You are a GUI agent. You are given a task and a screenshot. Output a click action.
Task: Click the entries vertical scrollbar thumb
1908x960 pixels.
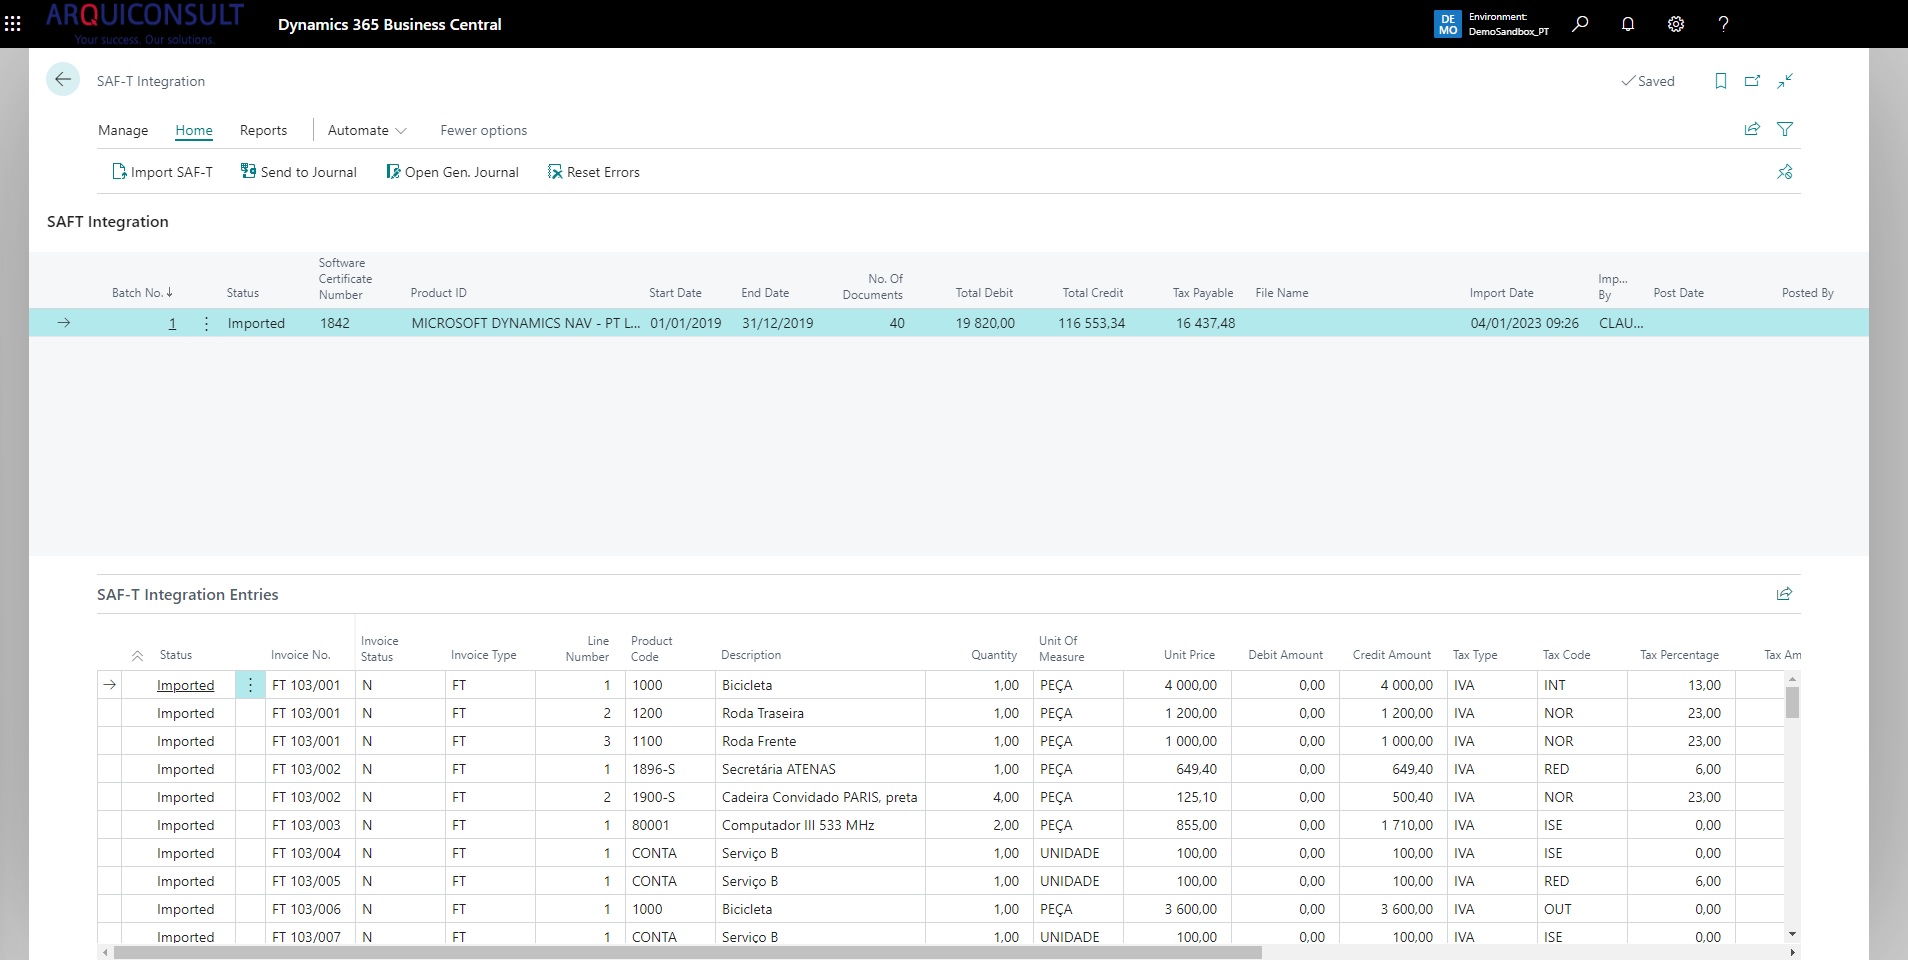(x=1792, y=702)
